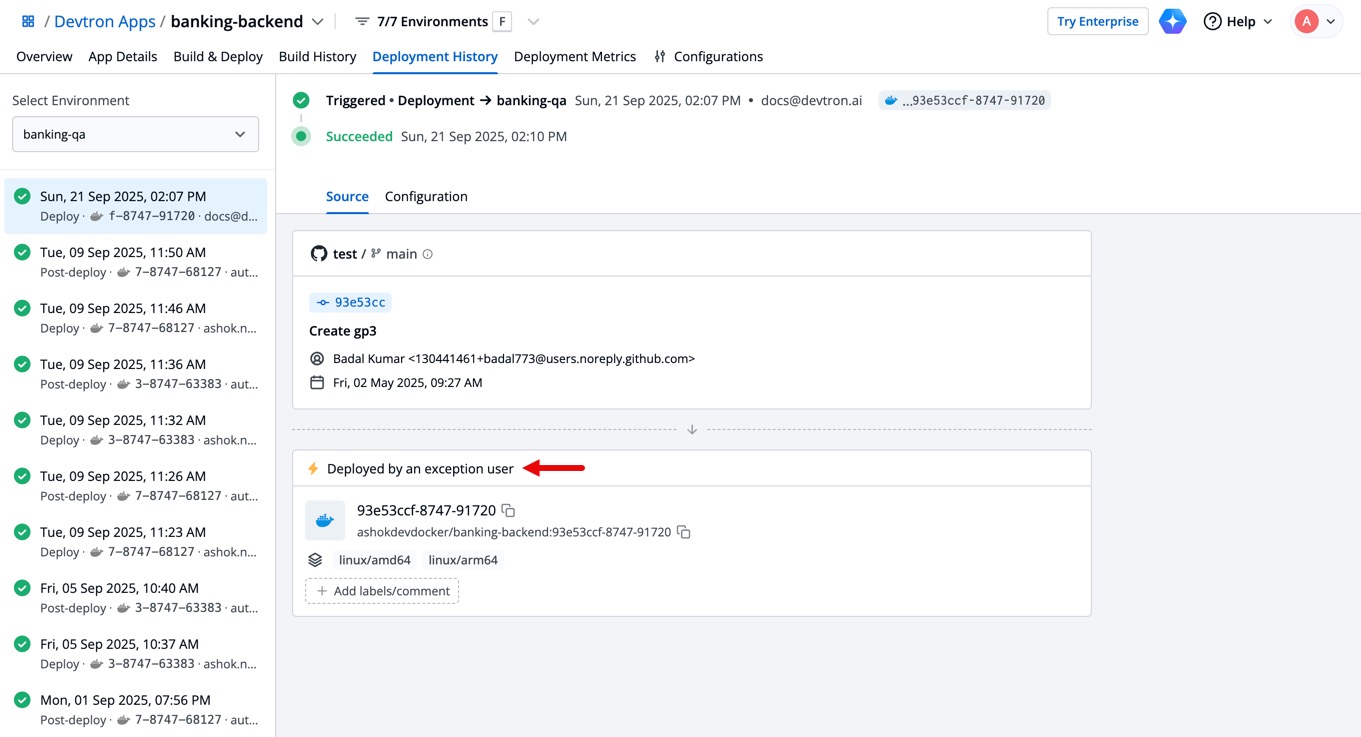Screen dimensions: 1361x737
Task: Open the banking-qa environment selector
Action: point(135,133)
